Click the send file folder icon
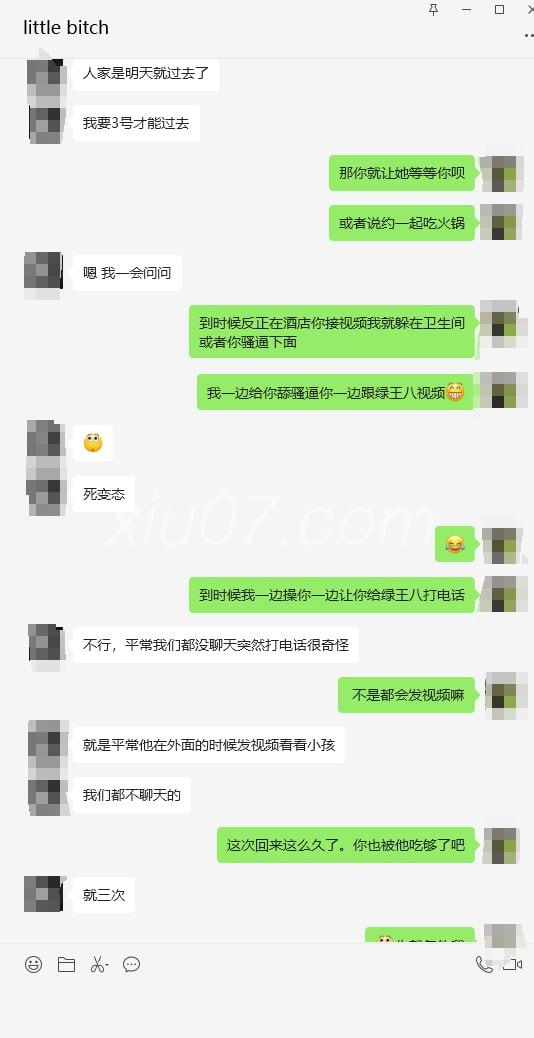The image size is (534, 1038). coord(66,965)
